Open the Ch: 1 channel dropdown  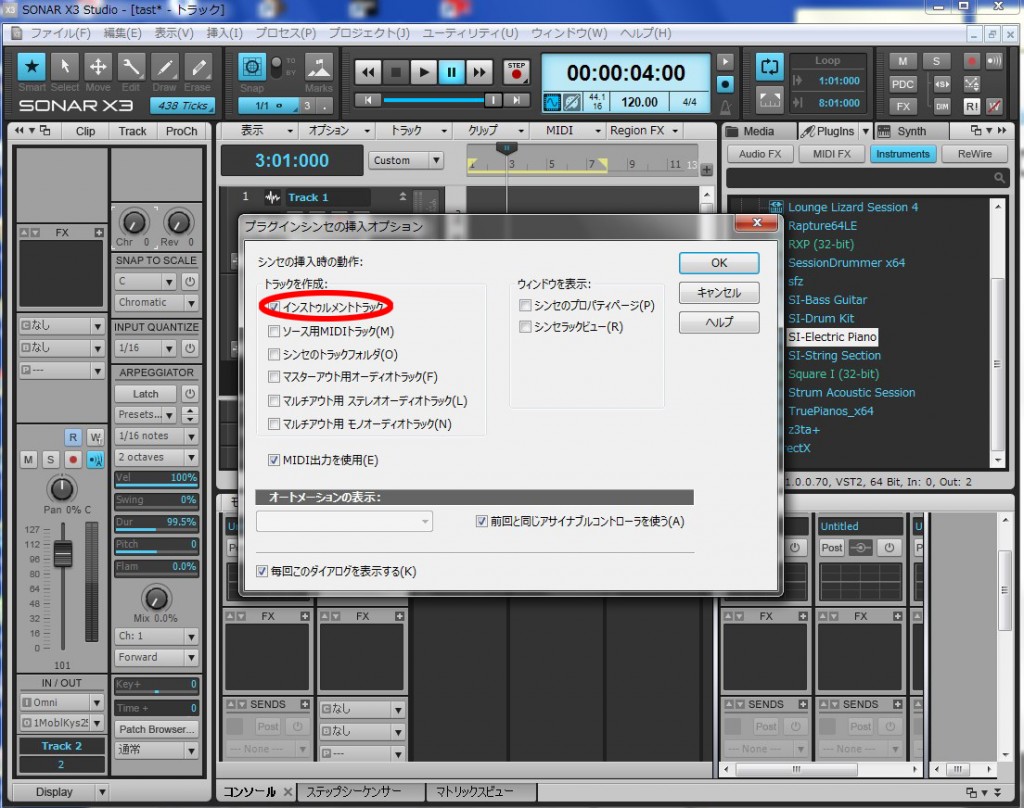pos(156,636)
